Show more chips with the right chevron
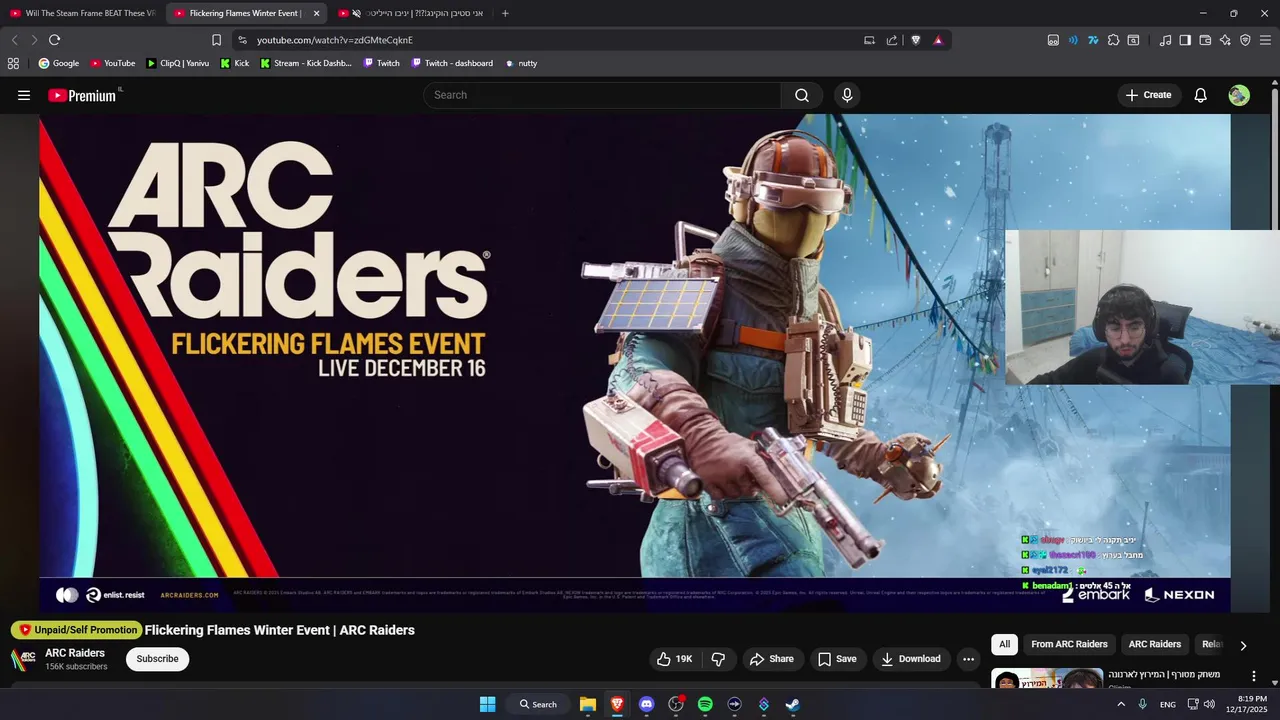This screenshot has height=720, width=1280. tap(1243, 645)
